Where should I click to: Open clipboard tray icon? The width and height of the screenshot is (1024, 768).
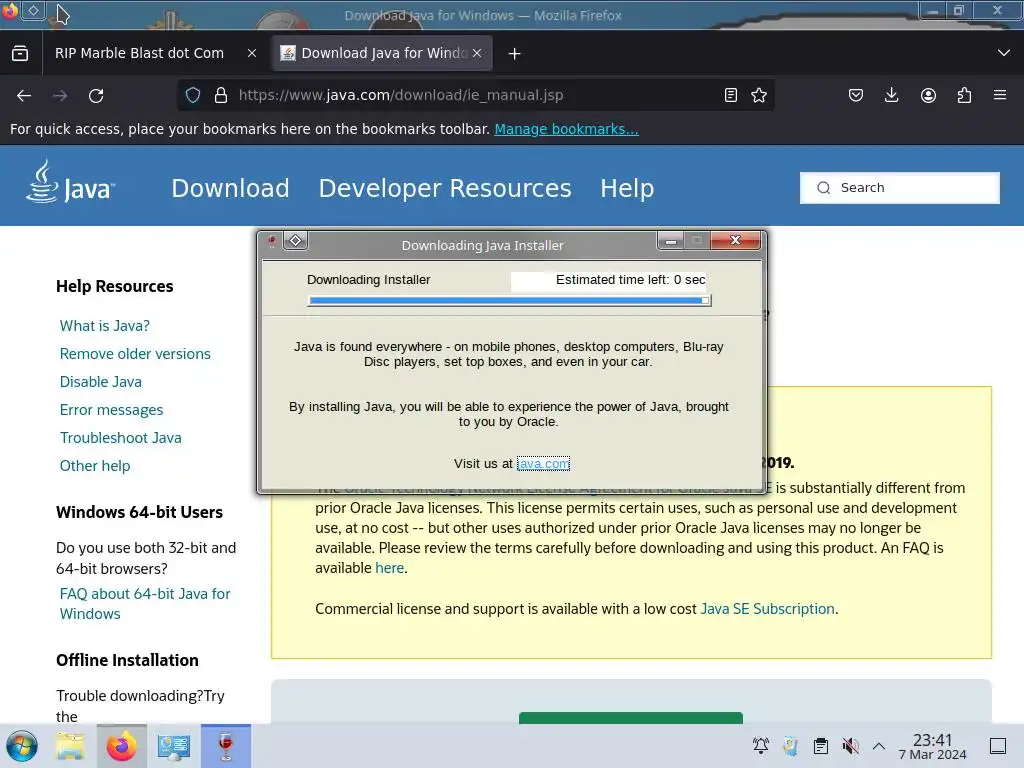click(821, 746)
